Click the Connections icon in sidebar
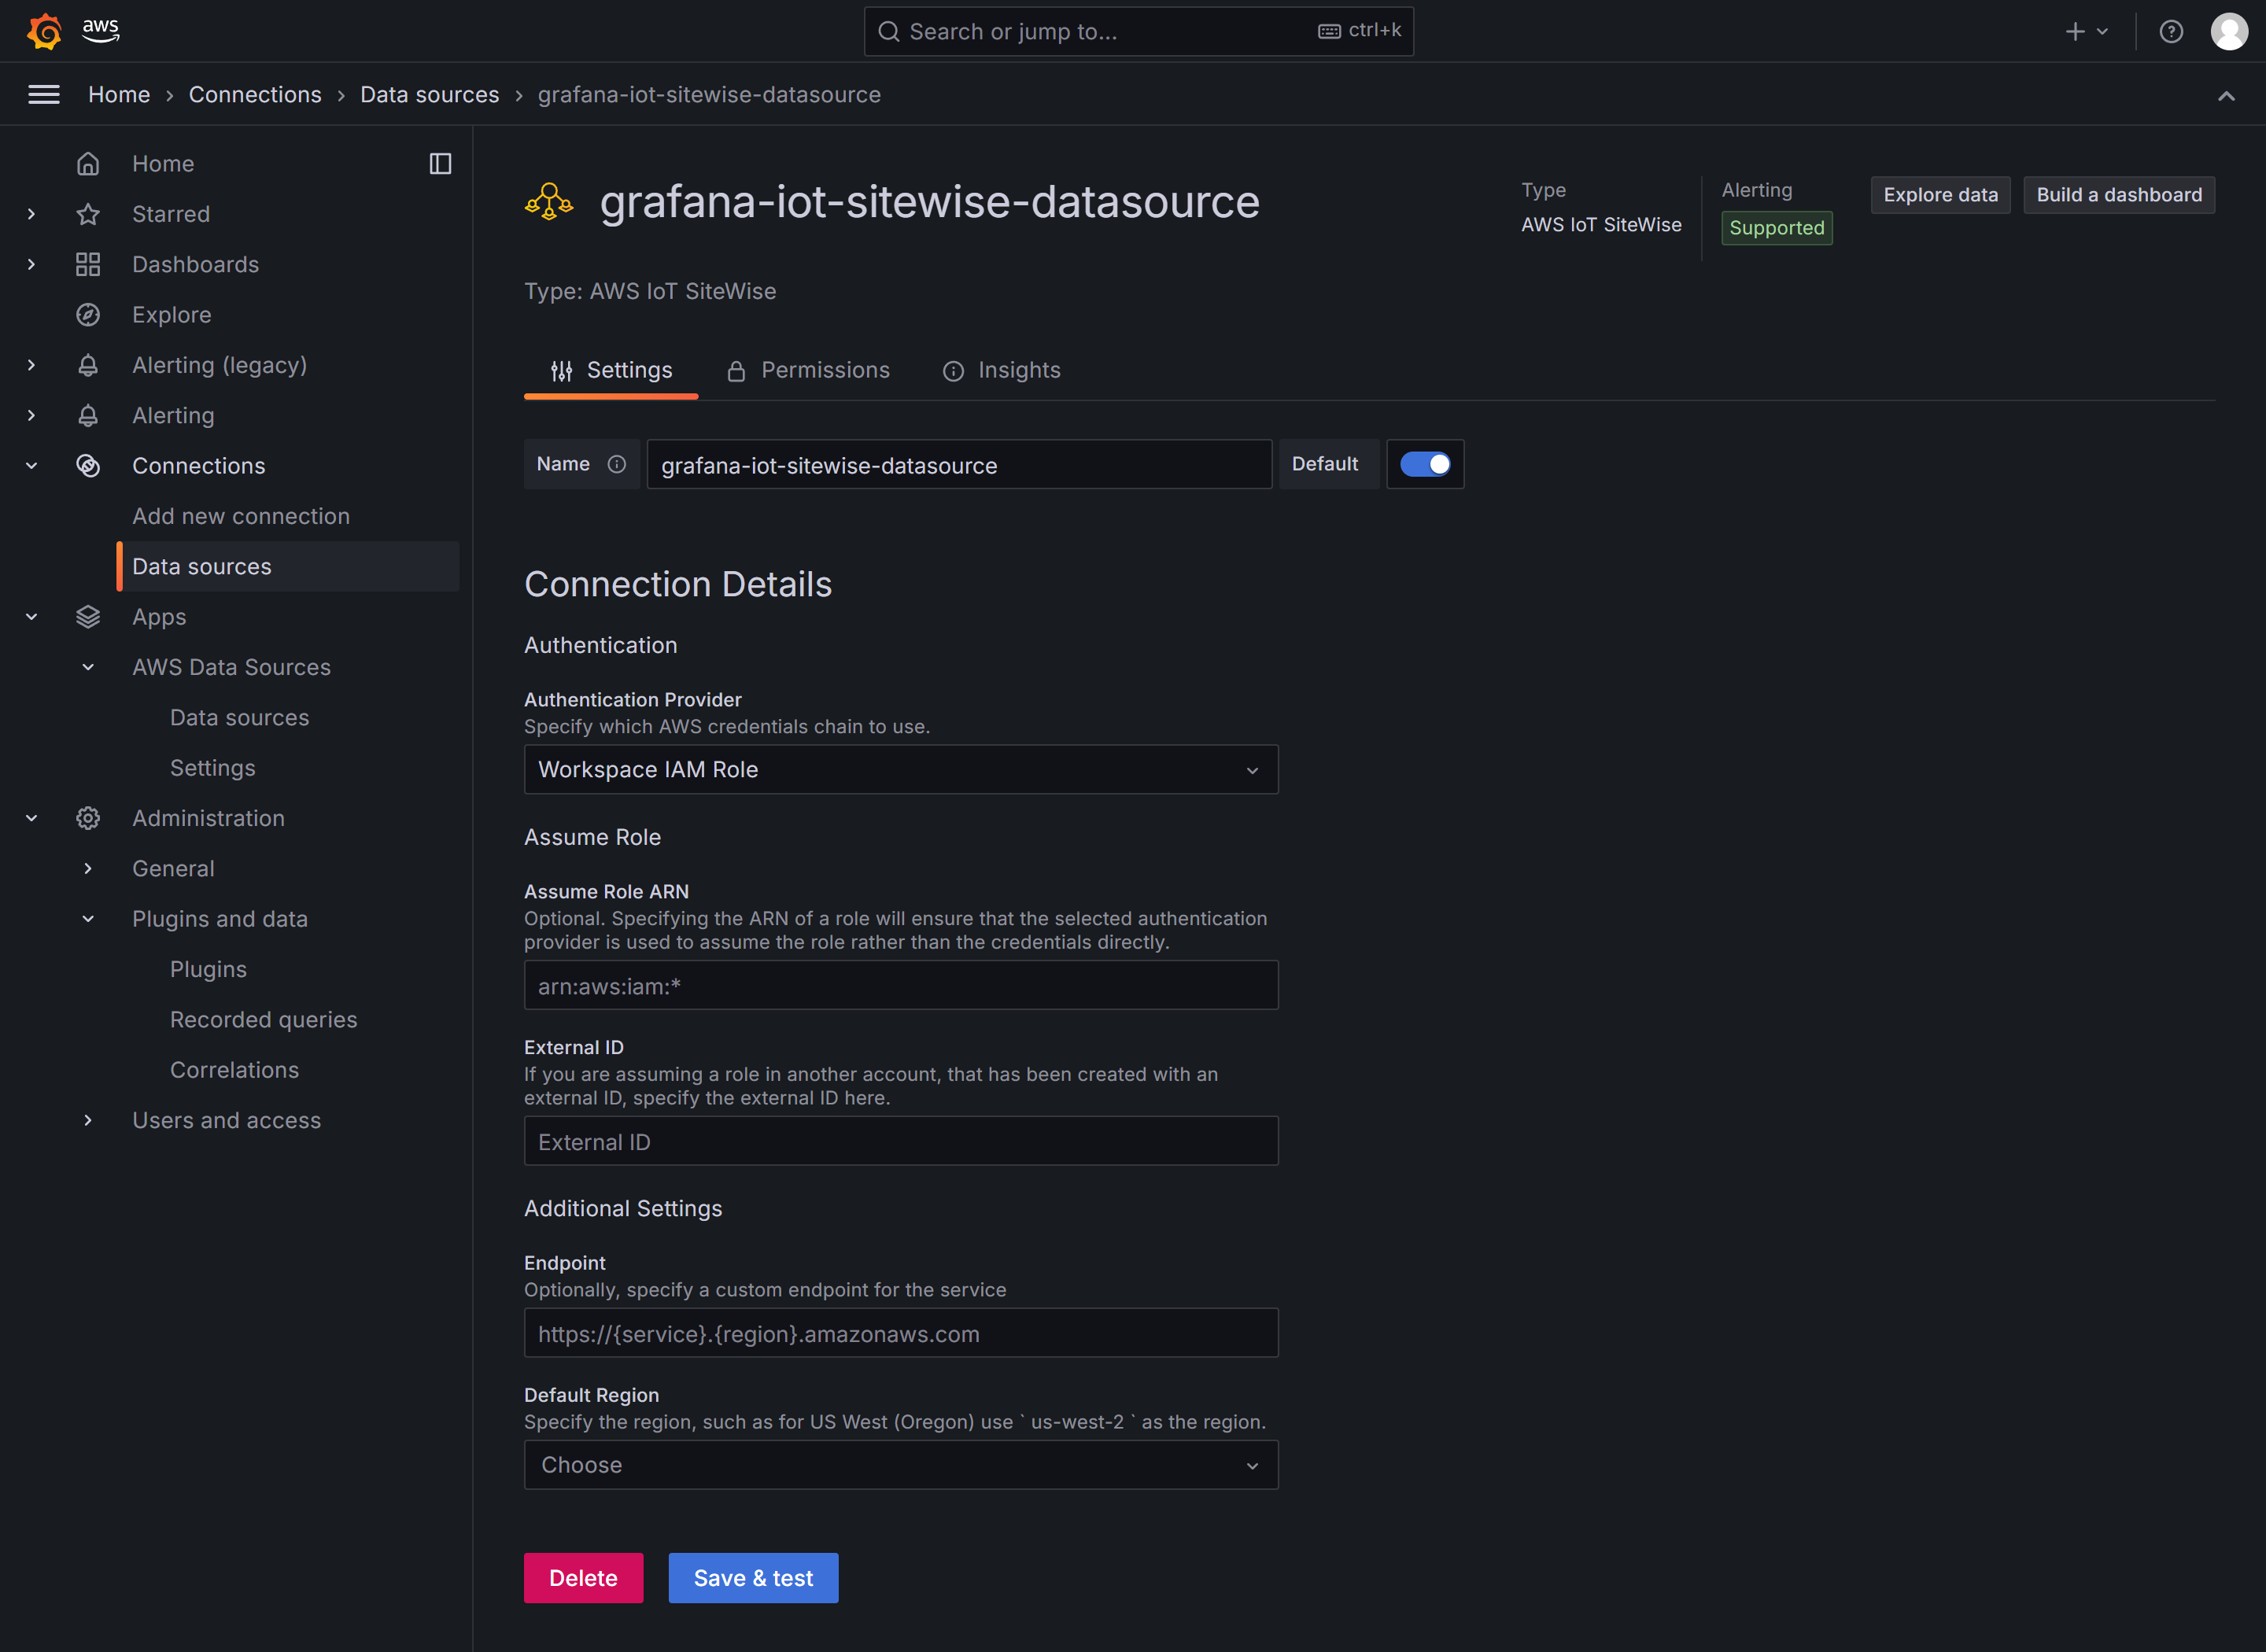This screenshot has width=2266, height=1652. (x=88, y=466)
